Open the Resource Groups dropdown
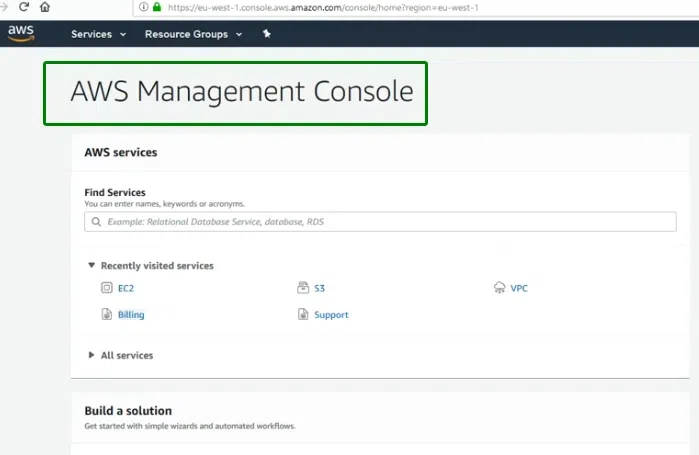 coord(193,34)
